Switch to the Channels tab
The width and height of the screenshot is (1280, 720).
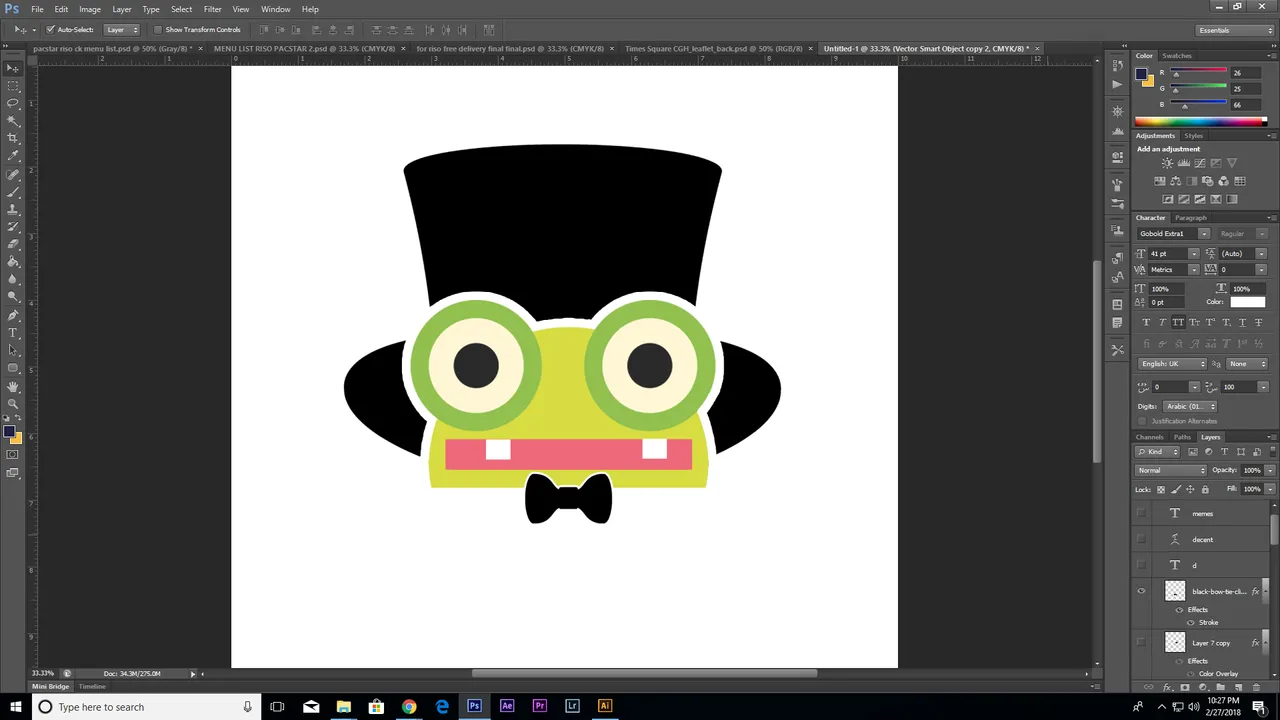[x=1149, y=437]
